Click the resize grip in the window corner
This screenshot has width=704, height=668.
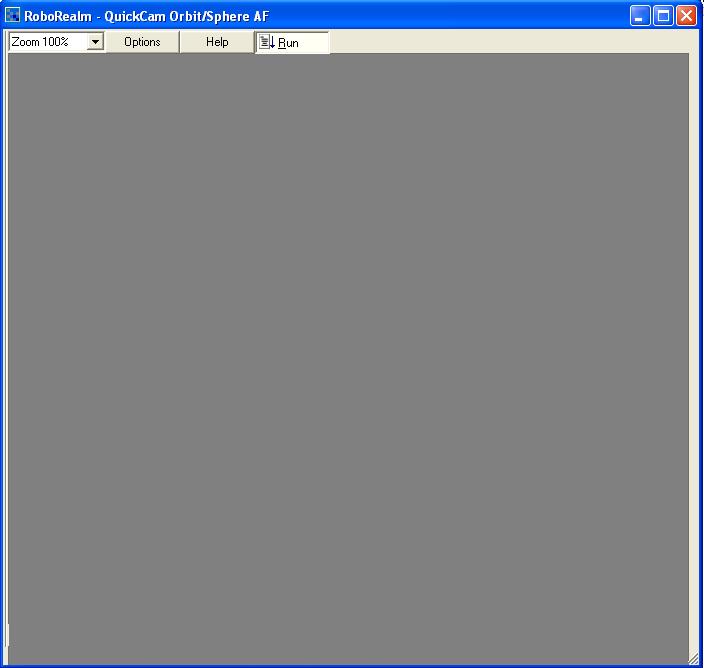(x=694, y=658)
